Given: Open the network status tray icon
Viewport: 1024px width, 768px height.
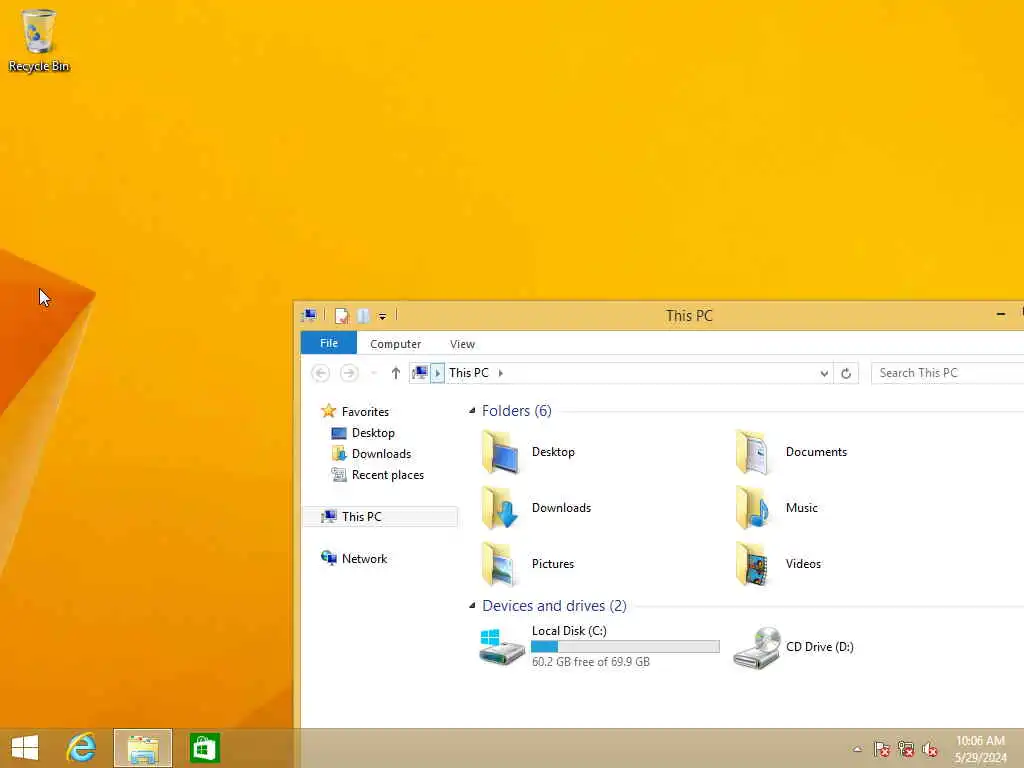Looking at the screenshot, I should [906, 749].
